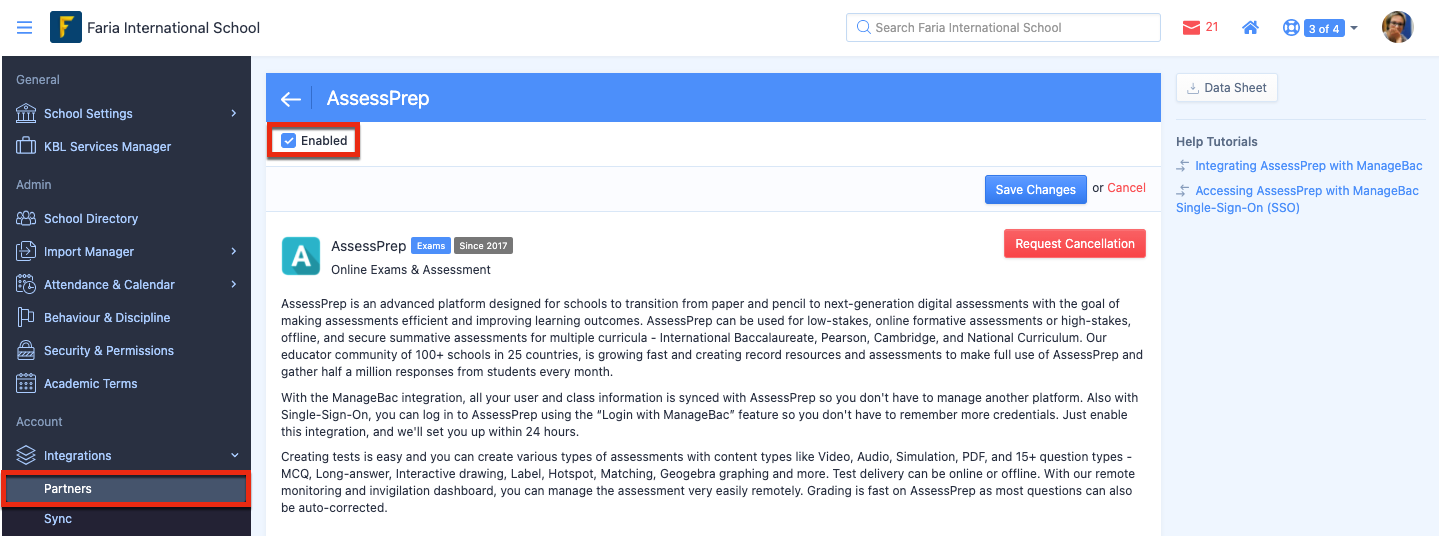Open the user profile avatar

tap(1397, 28)
